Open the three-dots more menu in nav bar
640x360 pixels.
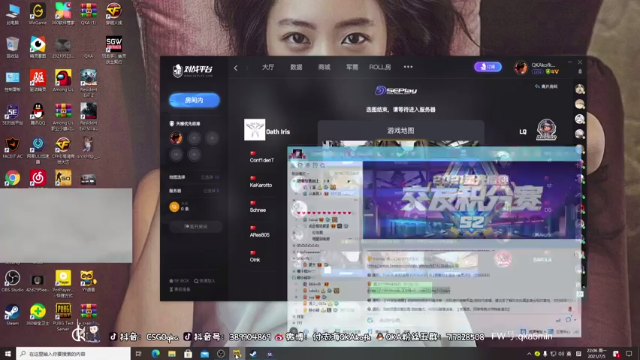click(x=408, y=67)
